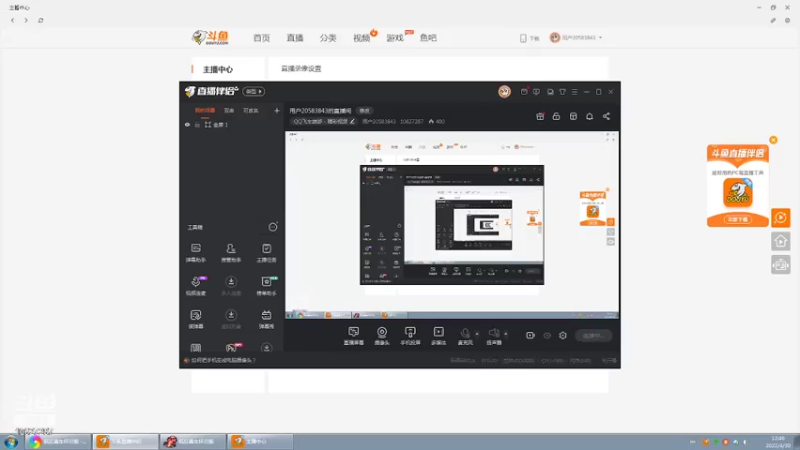800x450 pixels.
Task: Click the 修改 button beside room title
Action: pos(364,111)
